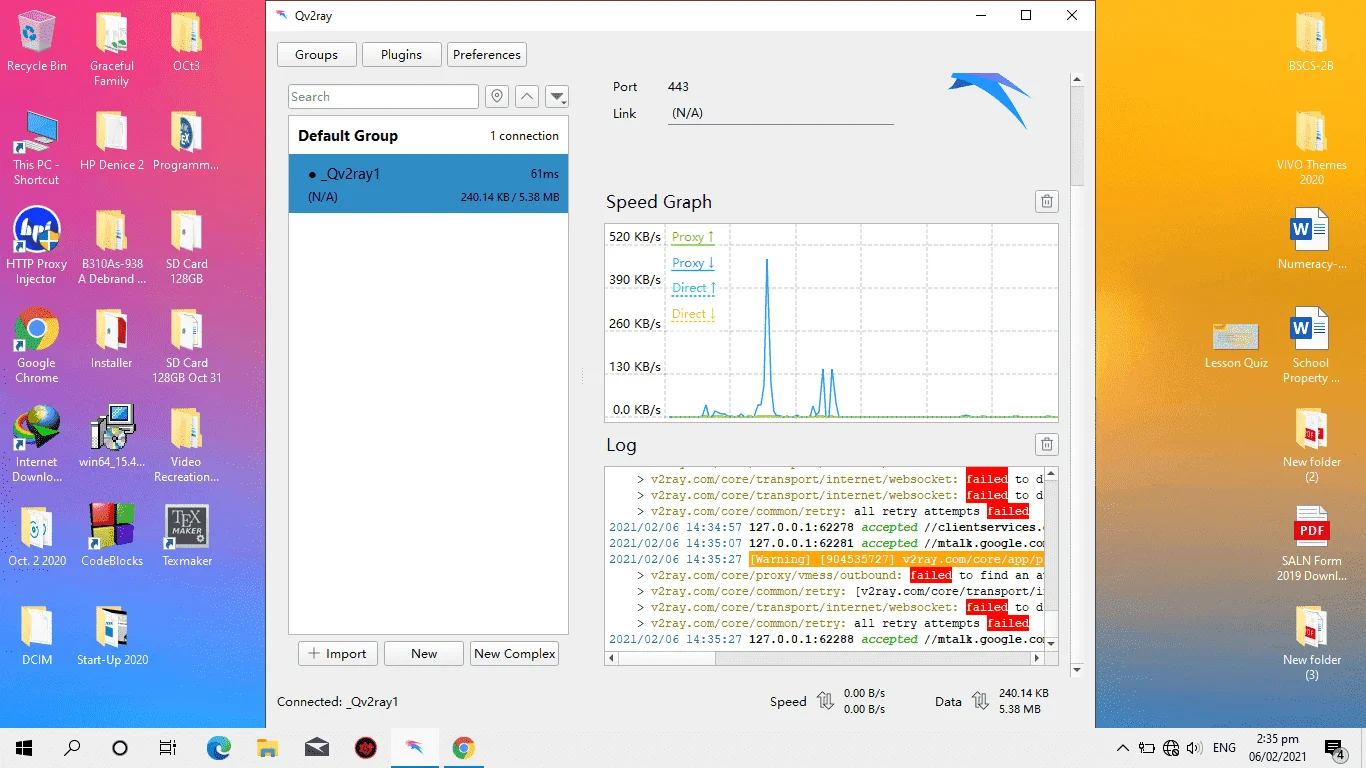Launch Microsoft Edge from the taskbar
Image resolution: width=1366 pixels, height=768 pixels.
[219, 747]
